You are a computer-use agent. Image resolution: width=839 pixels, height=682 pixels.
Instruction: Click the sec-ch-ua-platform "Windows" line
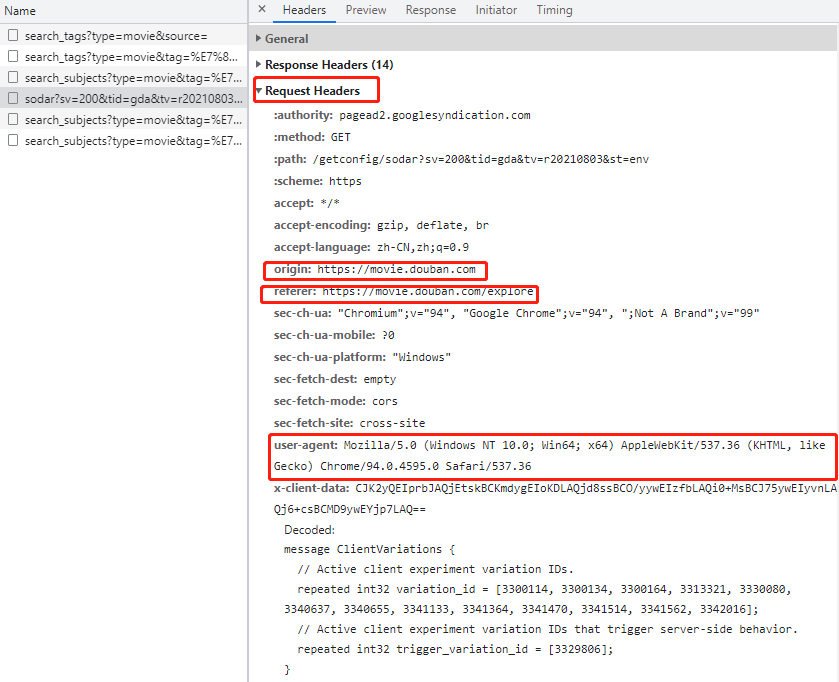click(362, 357)
